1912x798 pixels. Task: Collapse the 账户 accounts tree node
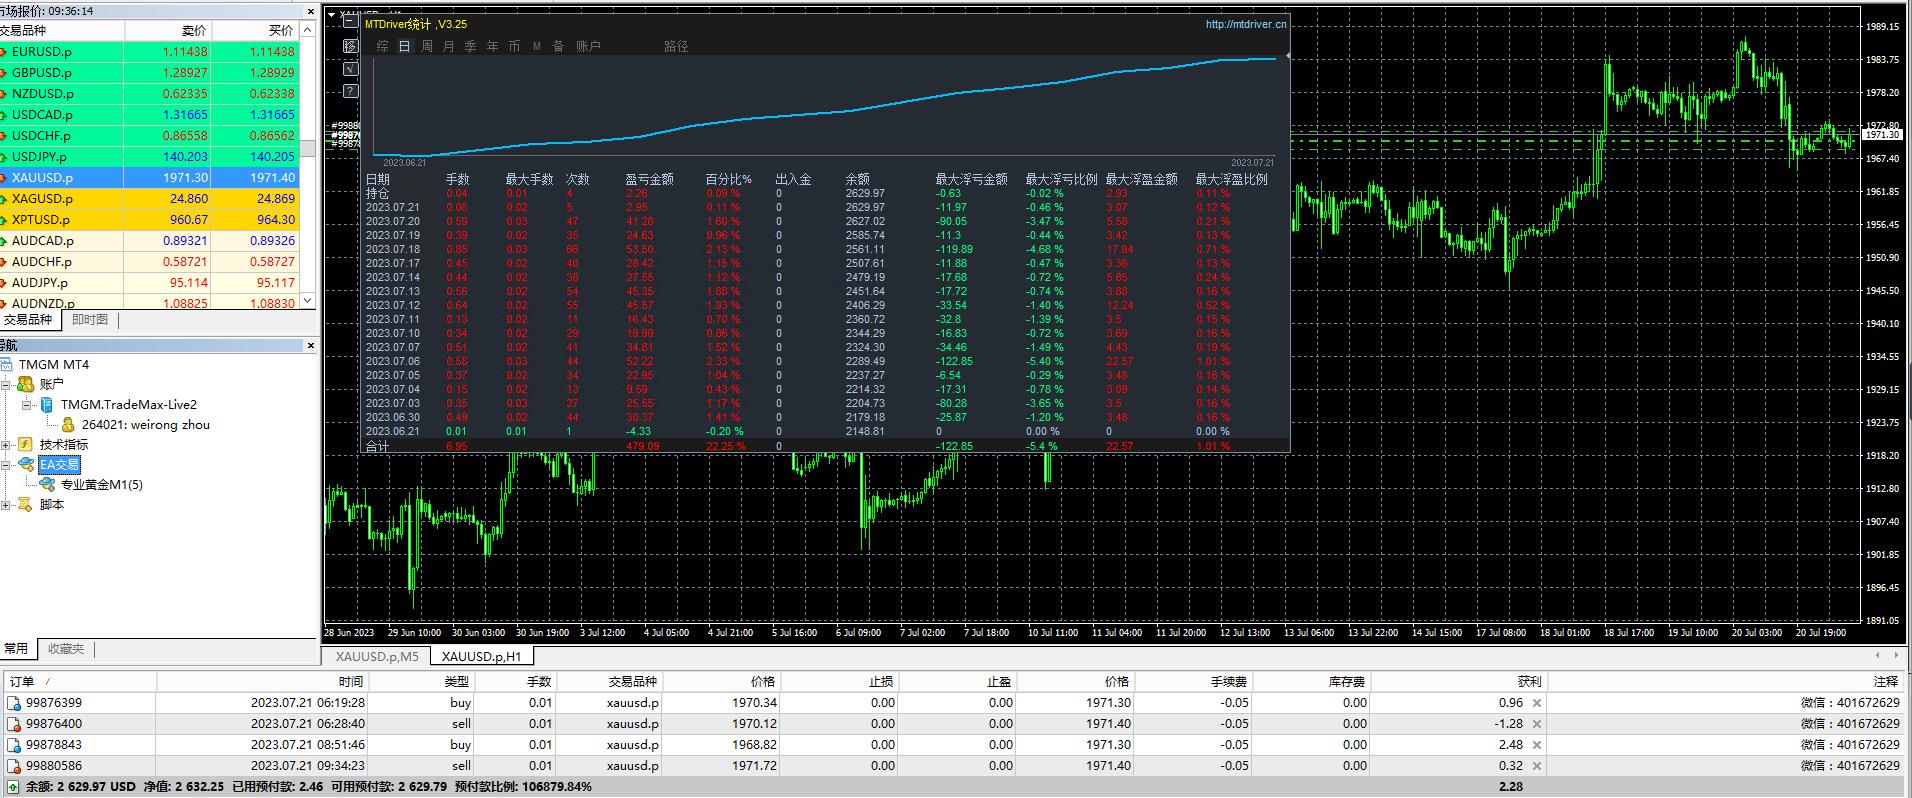tap(7, 385)
